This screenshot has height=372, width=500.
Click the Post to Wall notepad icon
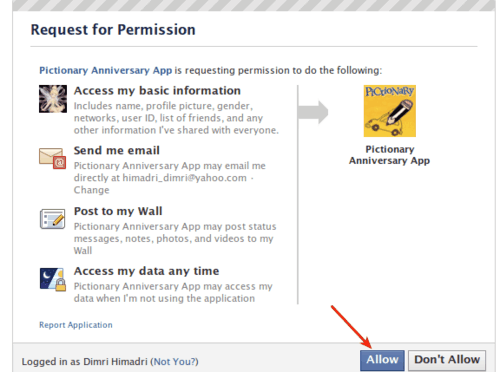52,219
